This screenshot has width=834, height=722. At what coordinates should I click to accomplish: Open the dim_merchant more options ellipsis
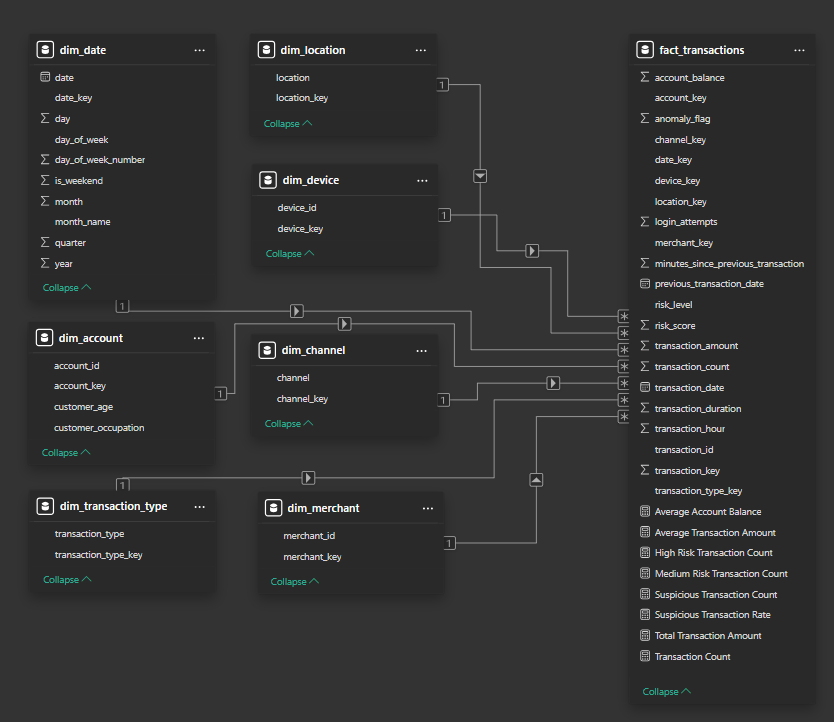pyautogui.click(x=428, y=508)
